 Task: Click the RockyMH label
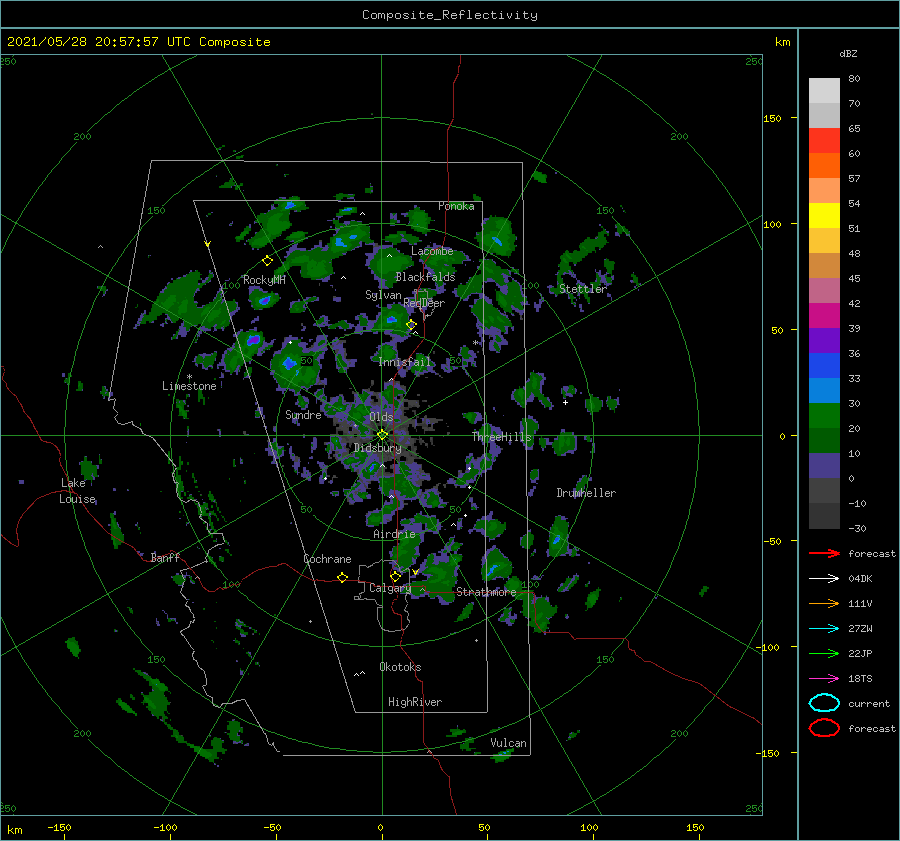[x=264, y=280]
